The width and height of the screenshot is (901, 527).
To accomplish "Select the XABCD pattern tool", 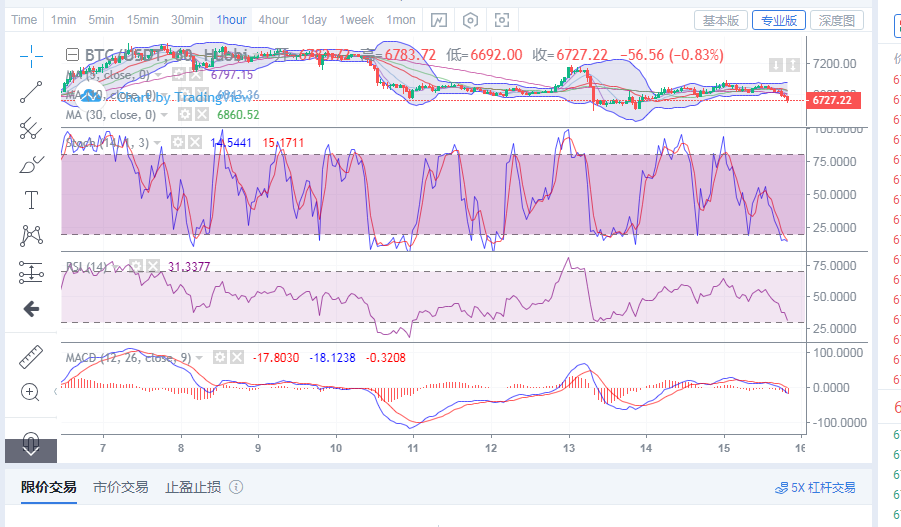I will point(31,236).
